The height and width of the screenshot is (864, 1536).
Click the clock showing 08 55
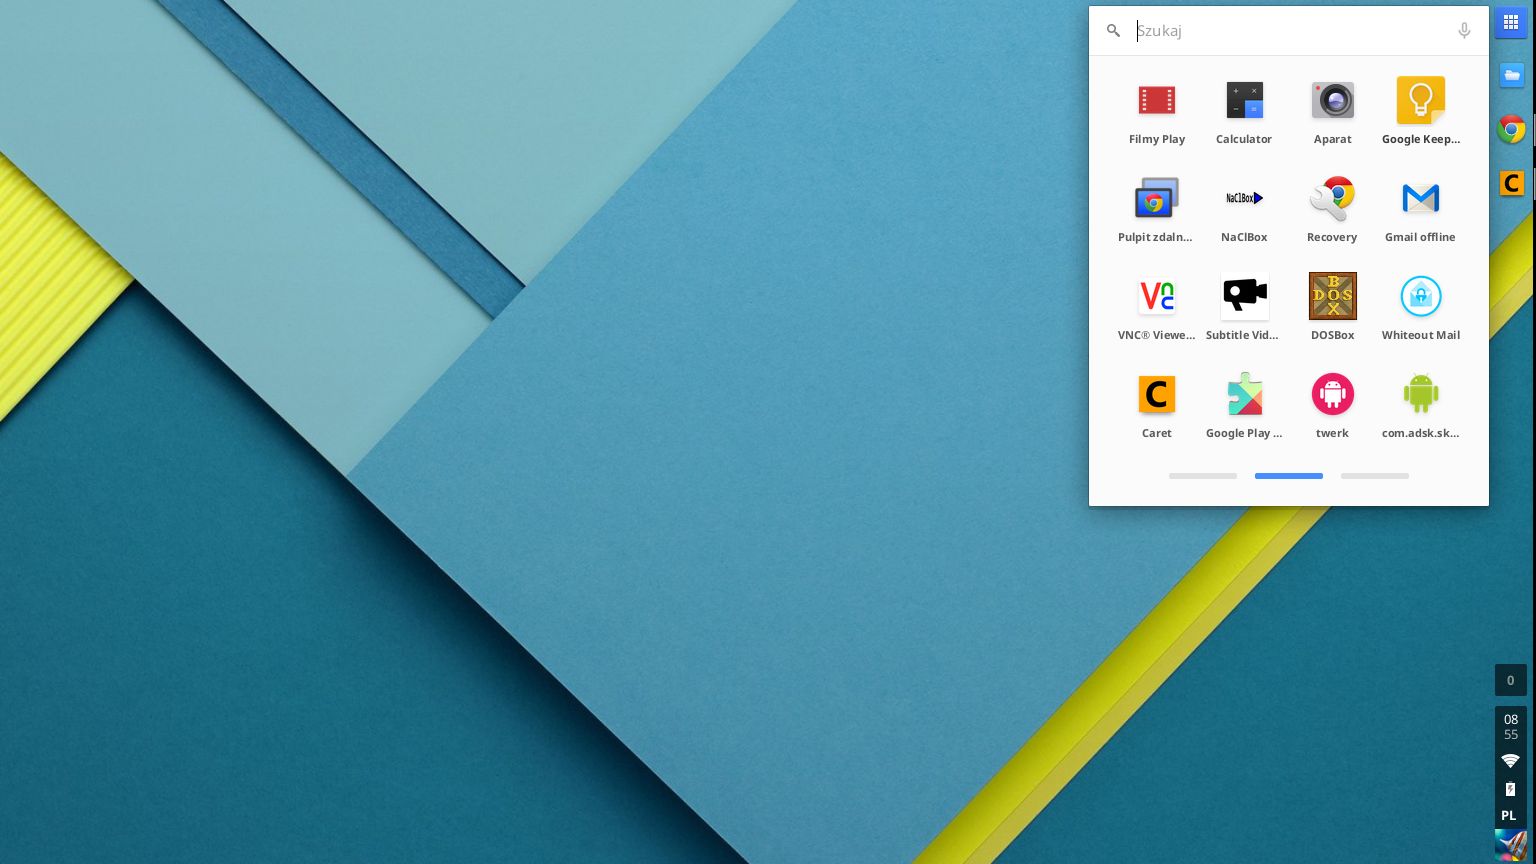(1511, 727)
